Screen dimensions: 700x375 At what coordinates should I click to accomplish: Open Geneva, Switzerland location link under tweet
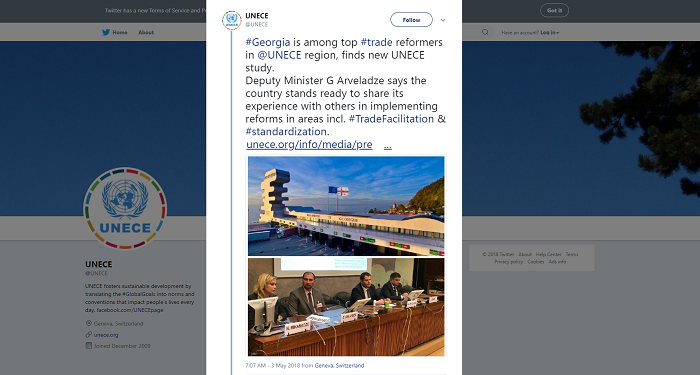[x=339, y=365]
